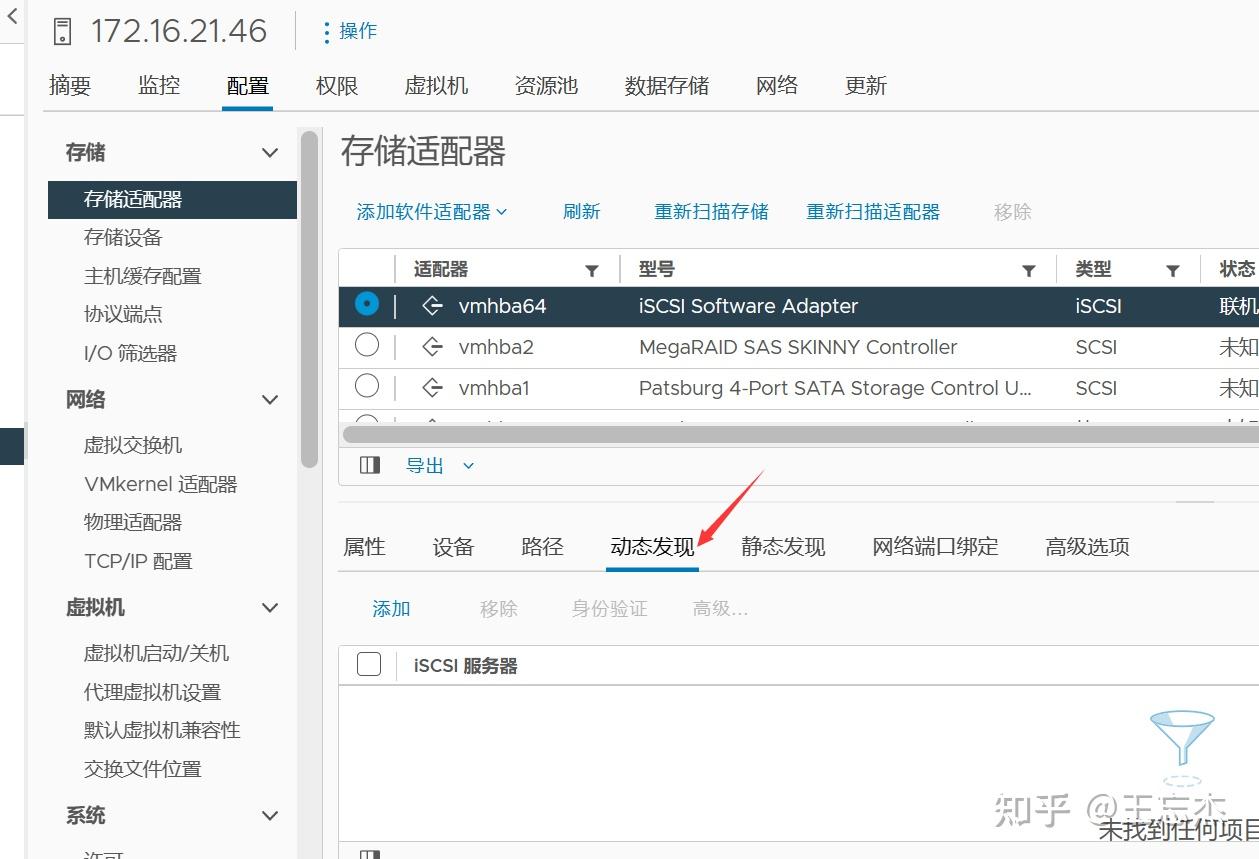The image size is (1259, 859).
Task: Open the filter icon on the 类型 column
Action: tap(1173, 269)
